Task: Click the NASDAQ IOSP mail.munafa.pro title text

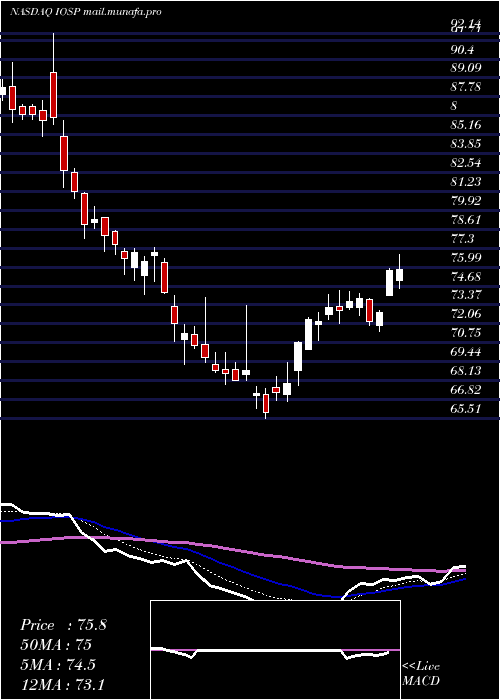Action: click(x=85, y=12)
